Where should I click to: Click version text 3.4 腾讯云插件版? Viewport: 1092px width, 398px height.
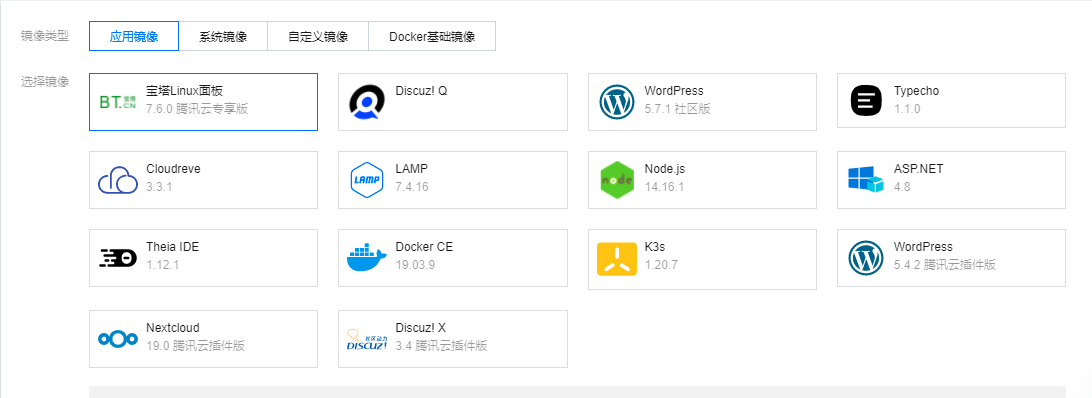[441, 346]
